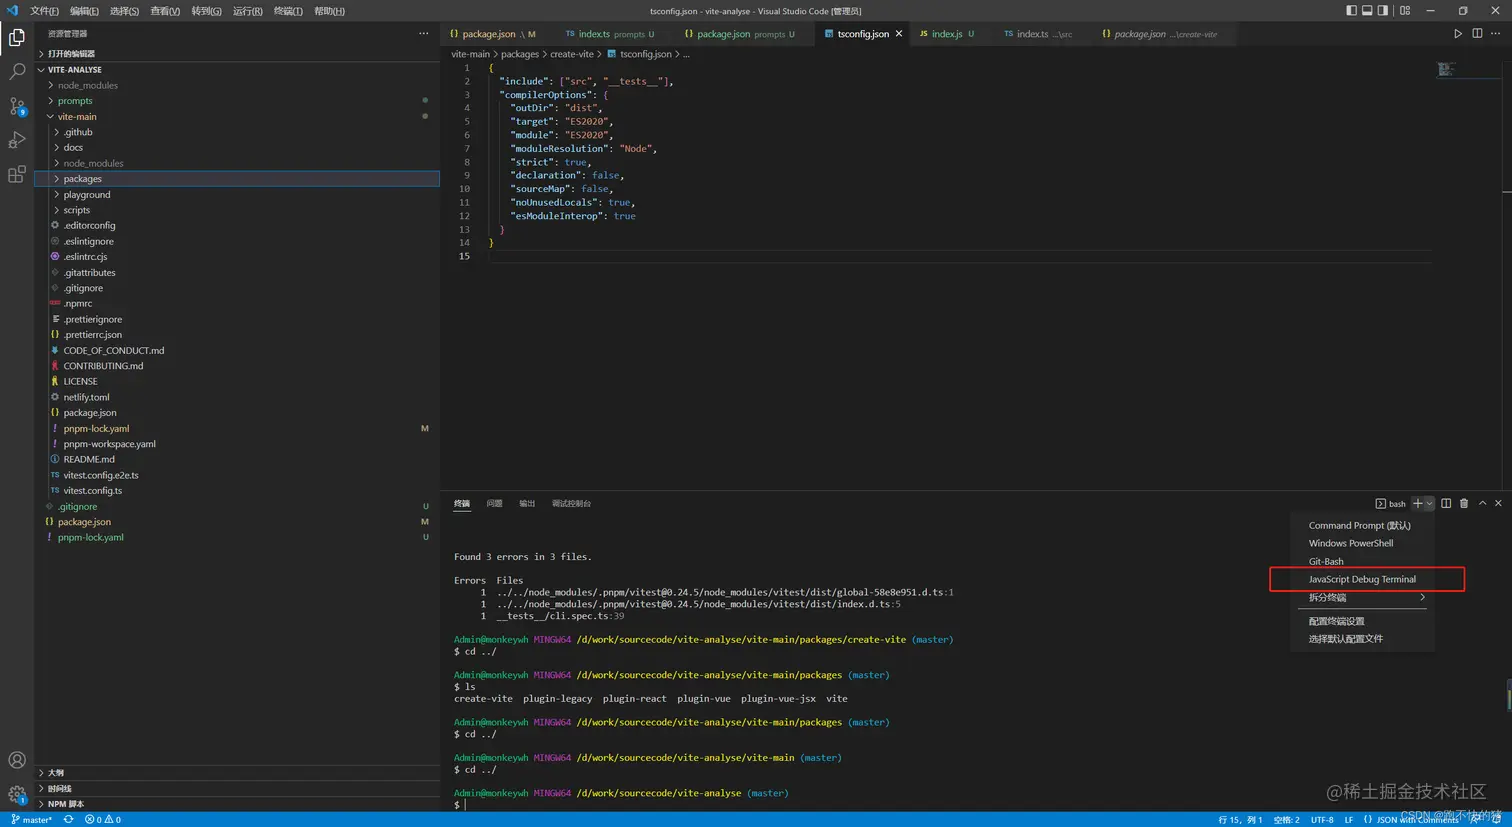Select JavaScript Debug Terminal from menu
The image size is (1512, 827).
(x=1362, y=579)
